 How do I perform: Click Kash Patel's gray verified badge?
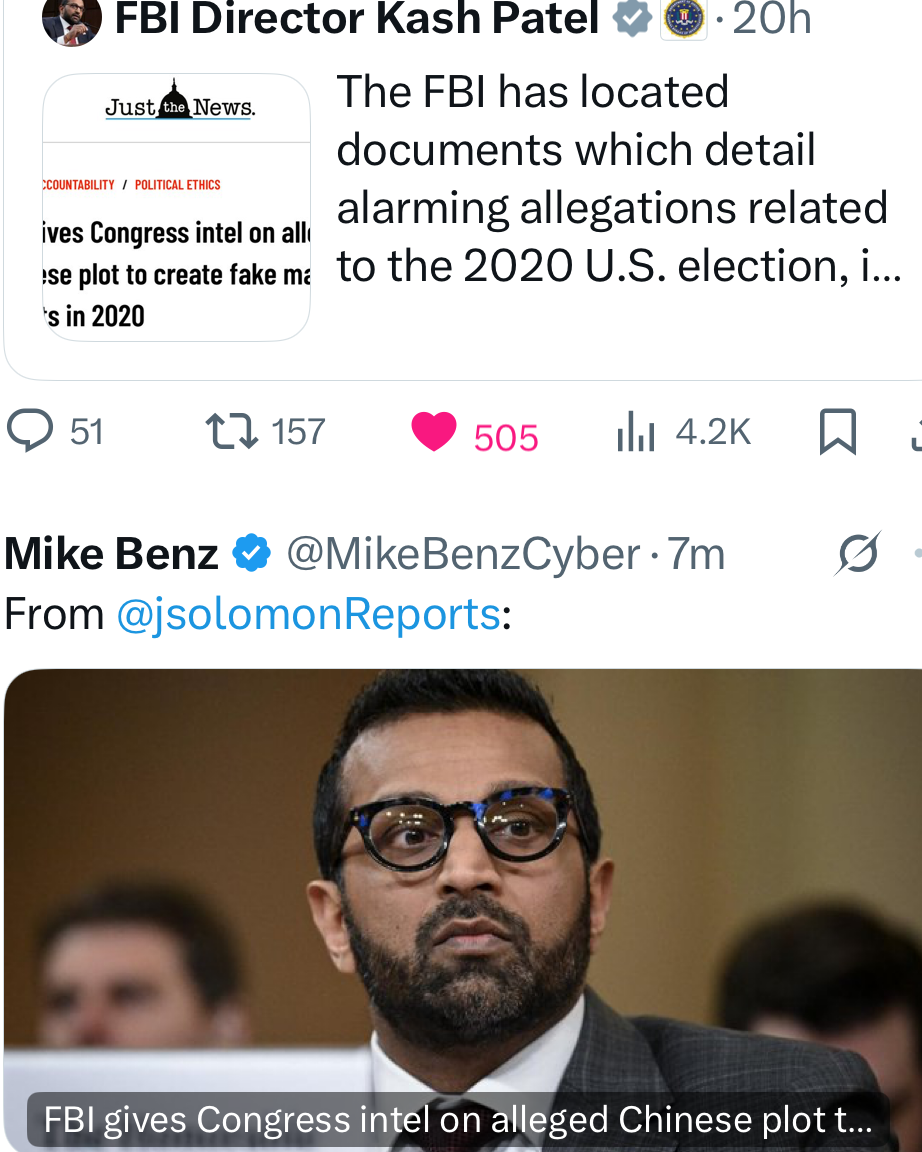(631, 18)
